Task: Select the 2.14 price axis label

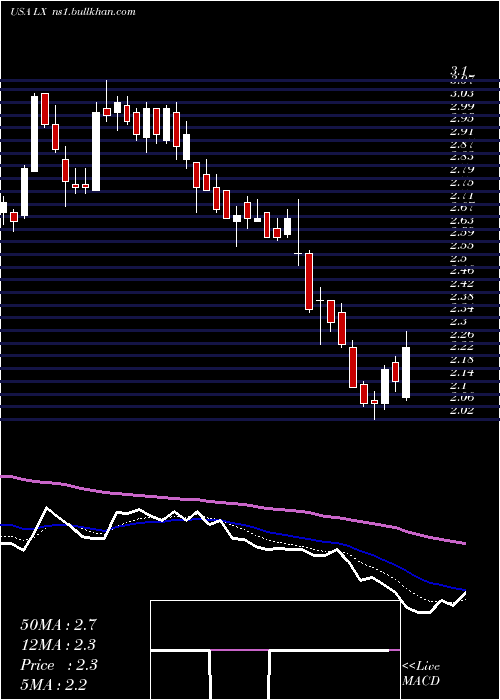Action: coord(462,372)
